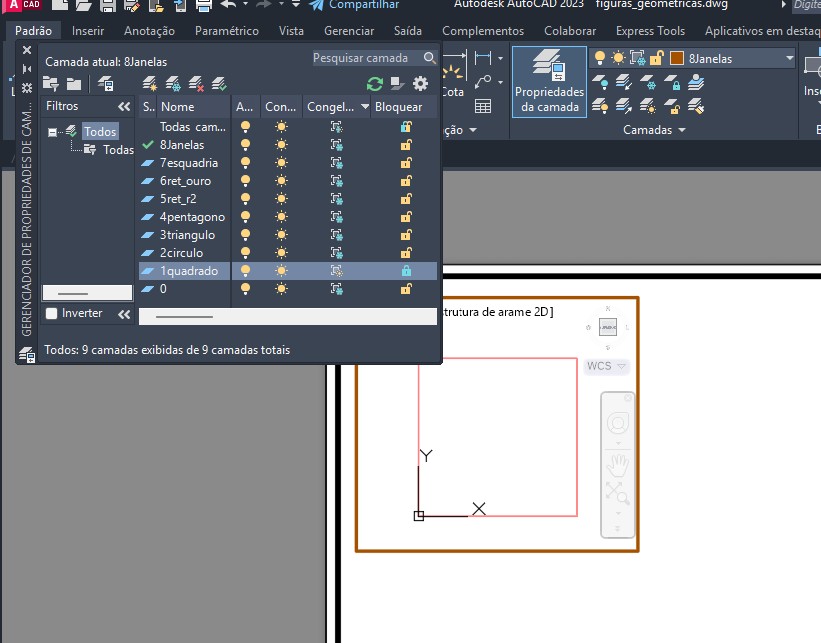Click the Pesquisar camada search field
The image size is (821, 643).
click(x=367, y=59)
